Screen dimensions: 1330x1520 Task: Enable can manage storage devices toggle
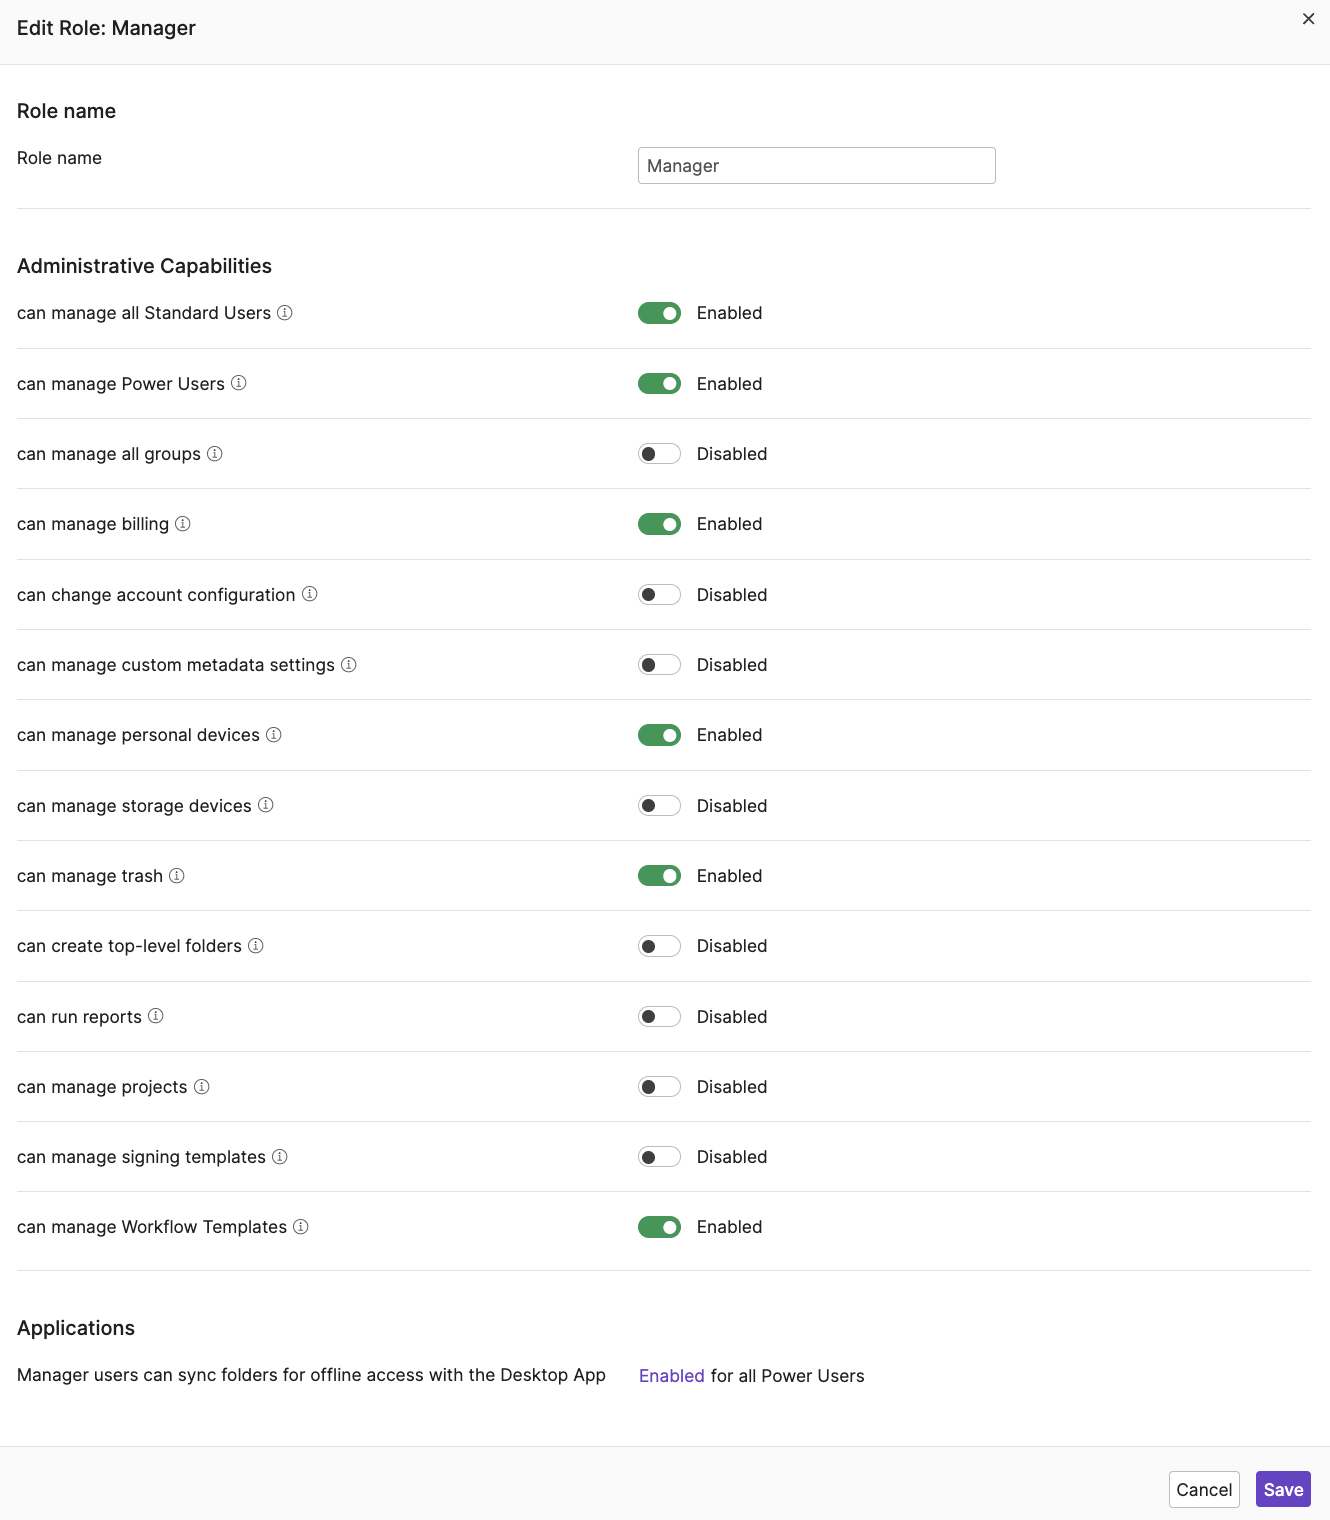[x=659, y=806]
